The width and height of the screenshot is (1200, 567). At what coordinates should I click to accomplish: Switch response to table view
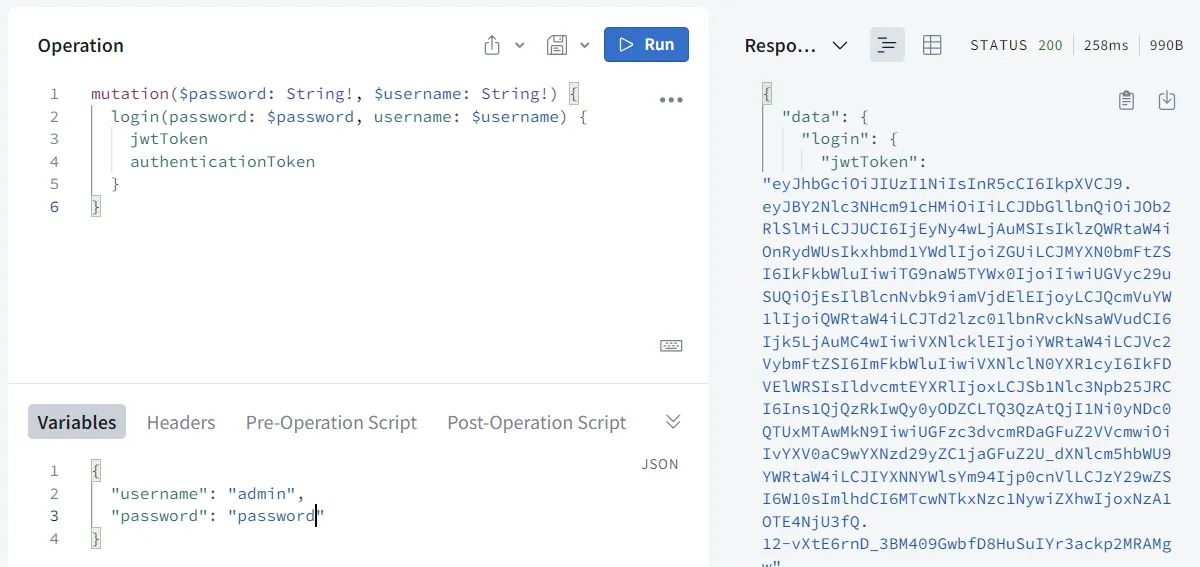[931, 45]
